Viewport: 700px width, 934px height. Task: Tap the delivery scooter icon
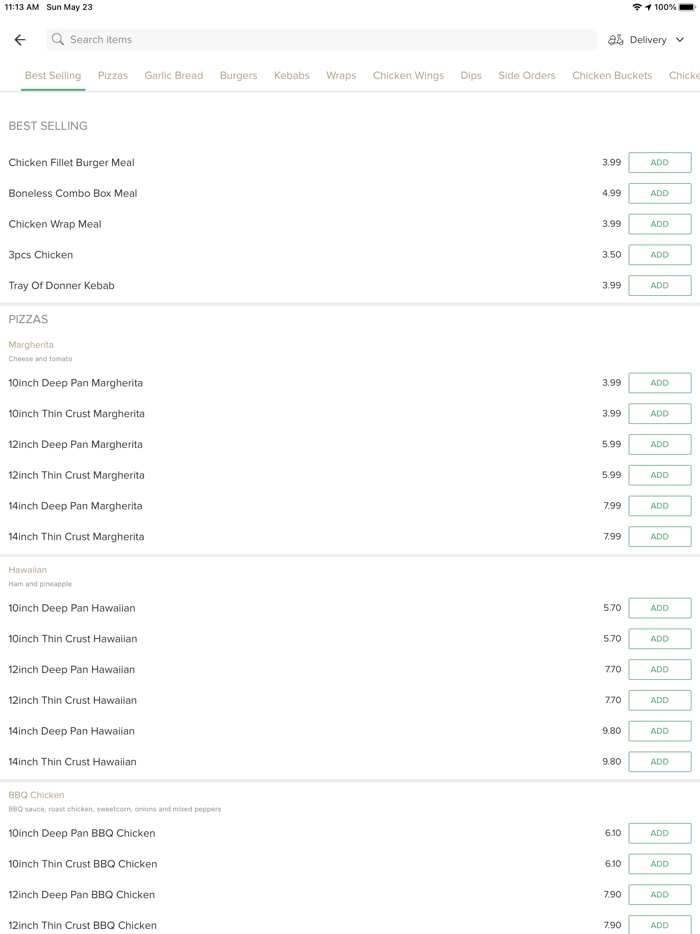[x=616, y=40]
